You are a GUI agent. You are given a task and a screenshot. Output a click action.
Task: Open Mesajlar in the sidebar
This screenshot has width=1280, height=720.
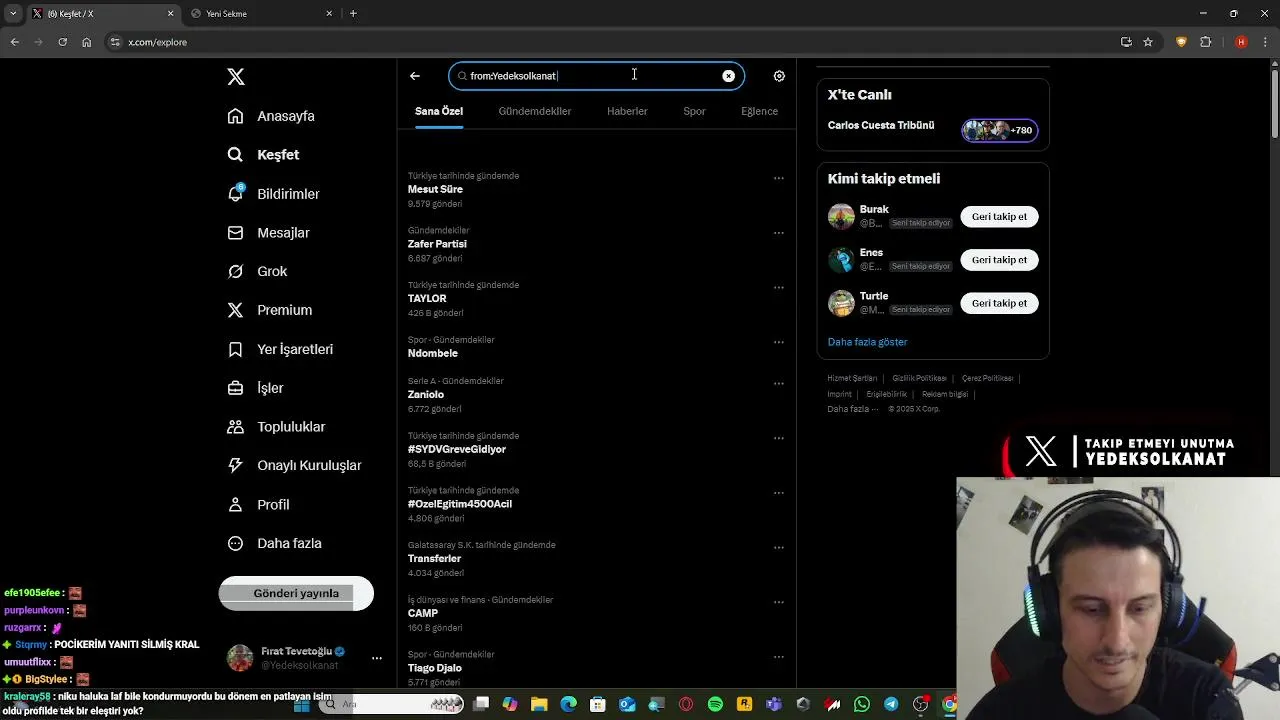tap(268, 233)
